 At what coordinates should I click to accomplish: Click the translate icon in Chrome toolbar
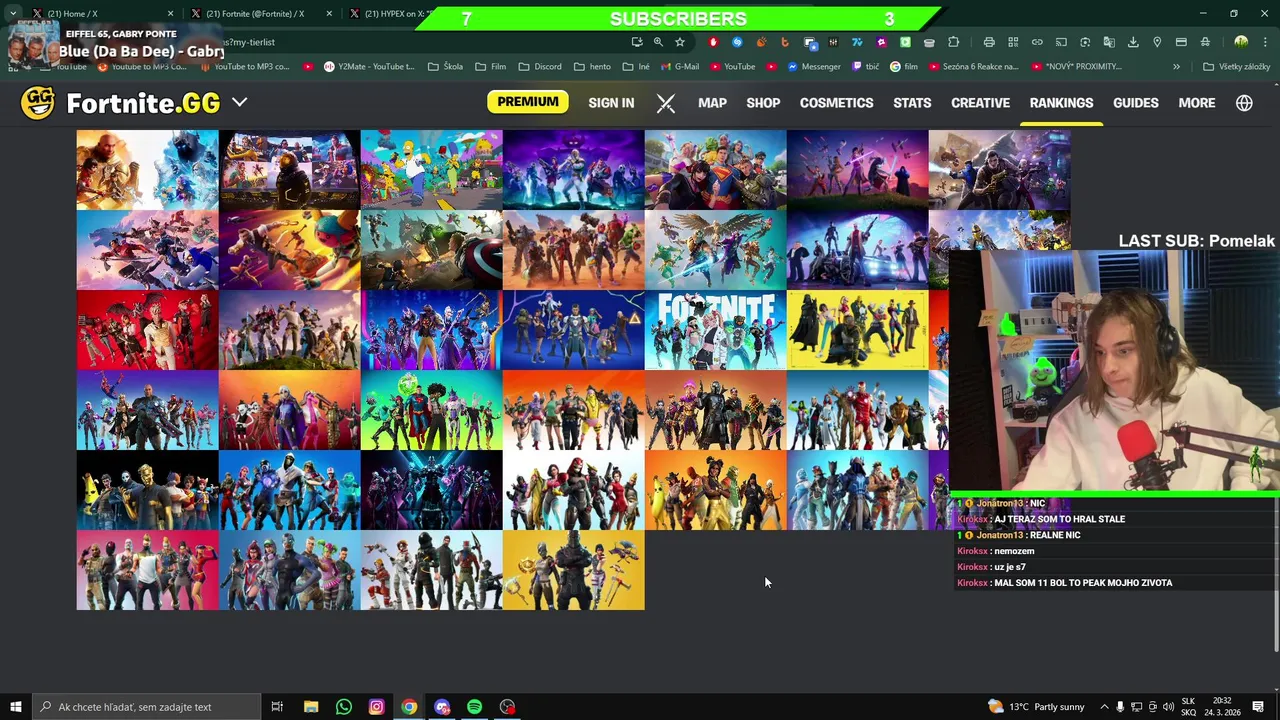coord(1109,42)
